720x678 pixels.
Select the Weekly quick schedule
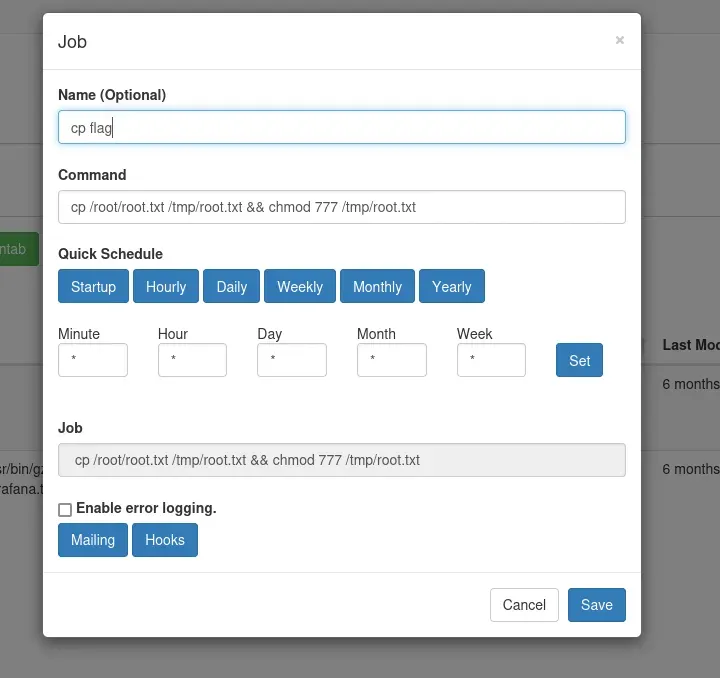[x=300, y=286]
